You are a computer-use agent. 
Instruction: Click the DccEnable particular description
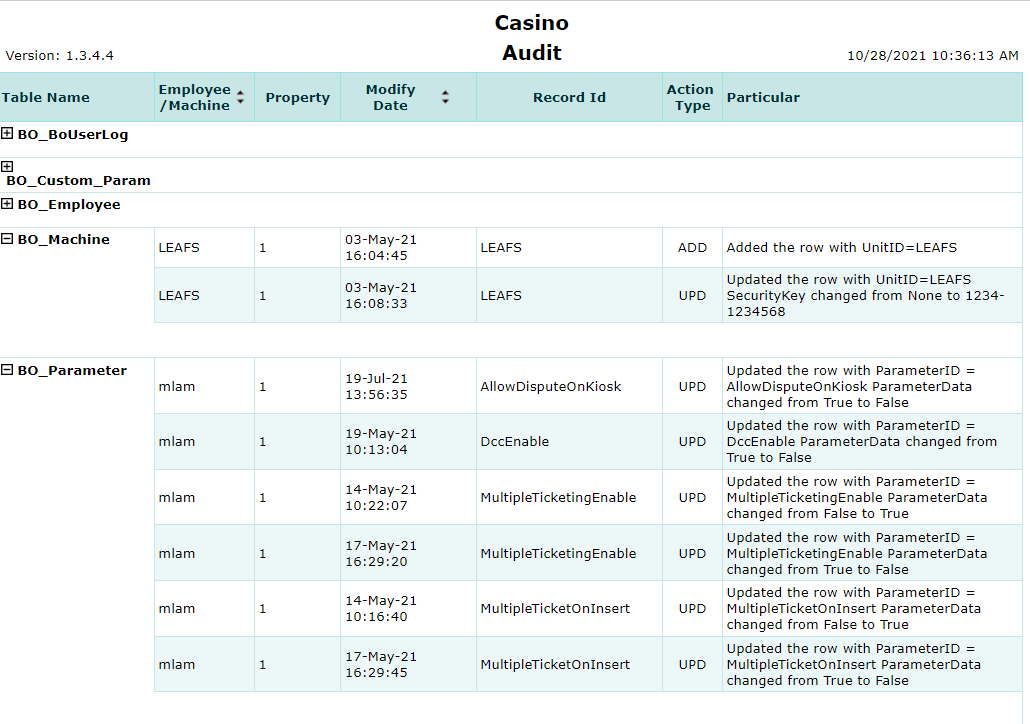861,441
